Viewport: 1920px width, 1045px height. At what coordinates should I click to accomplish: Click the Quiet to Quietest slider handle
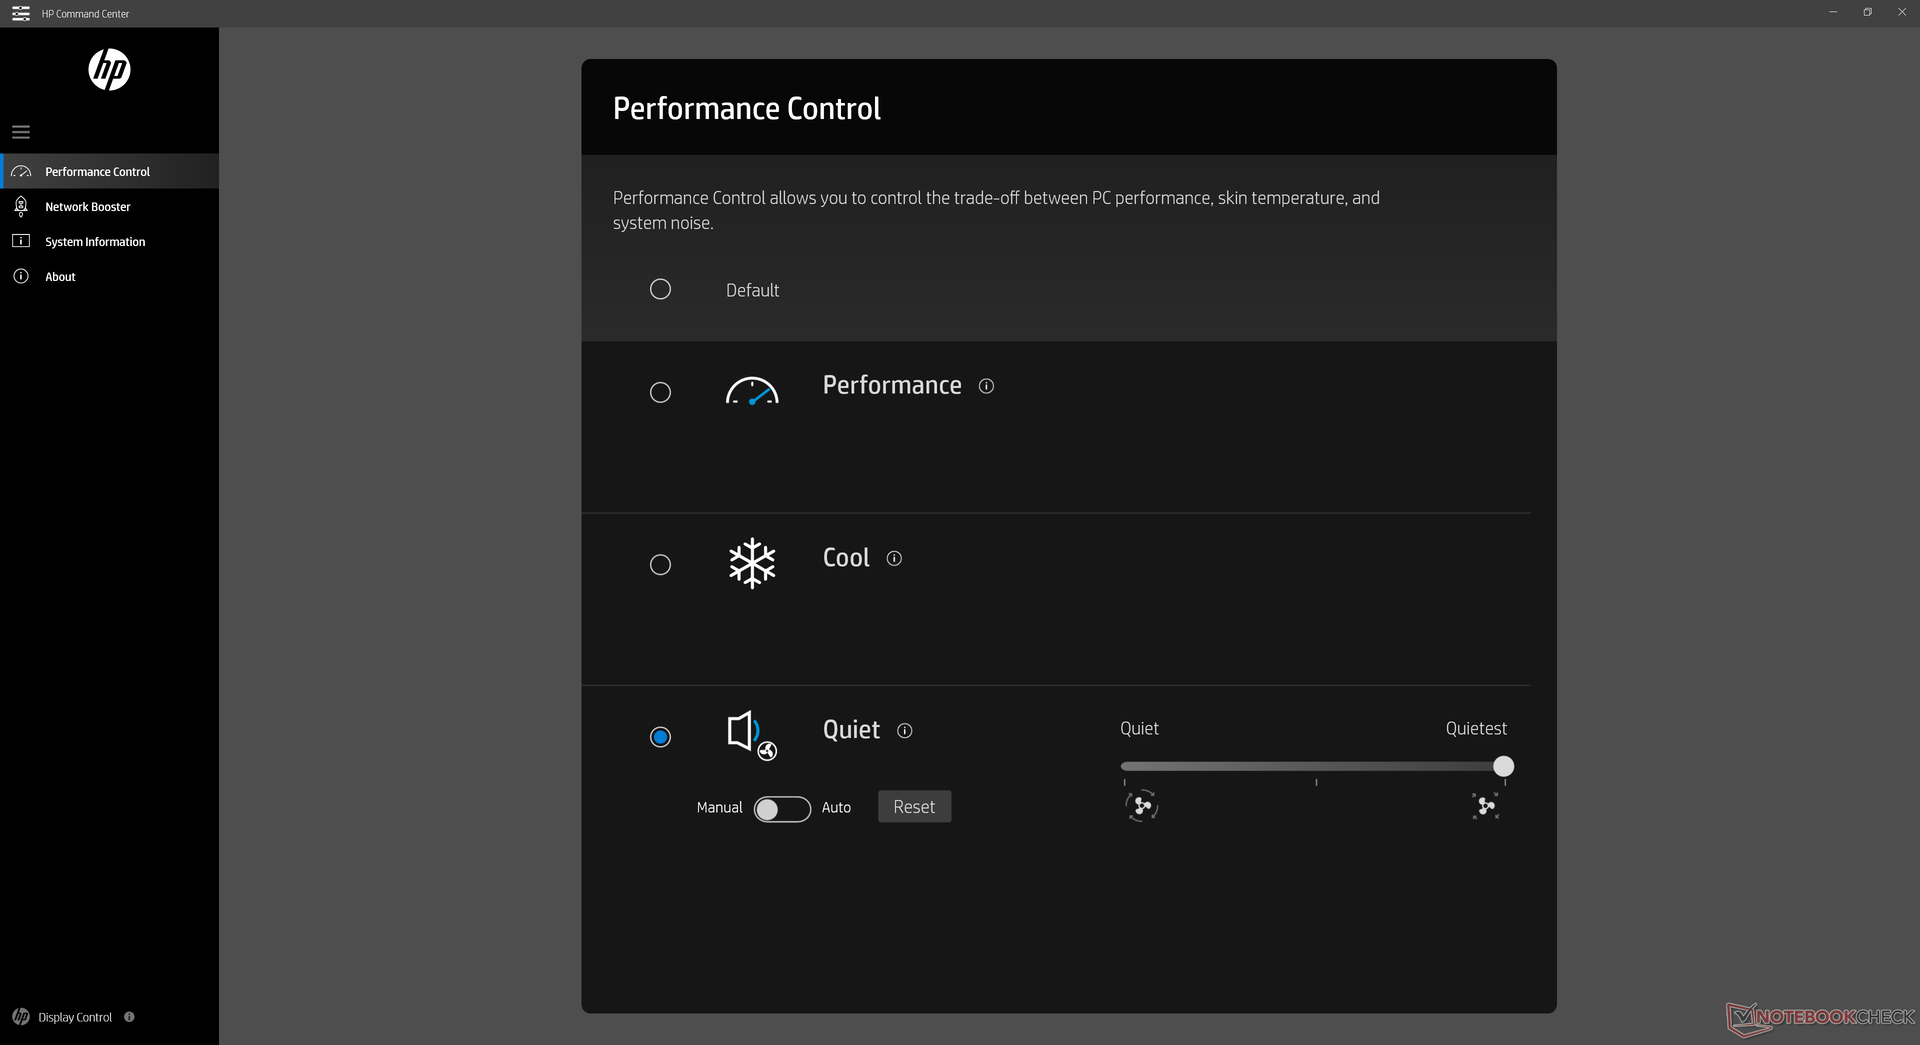[1503, 767]
